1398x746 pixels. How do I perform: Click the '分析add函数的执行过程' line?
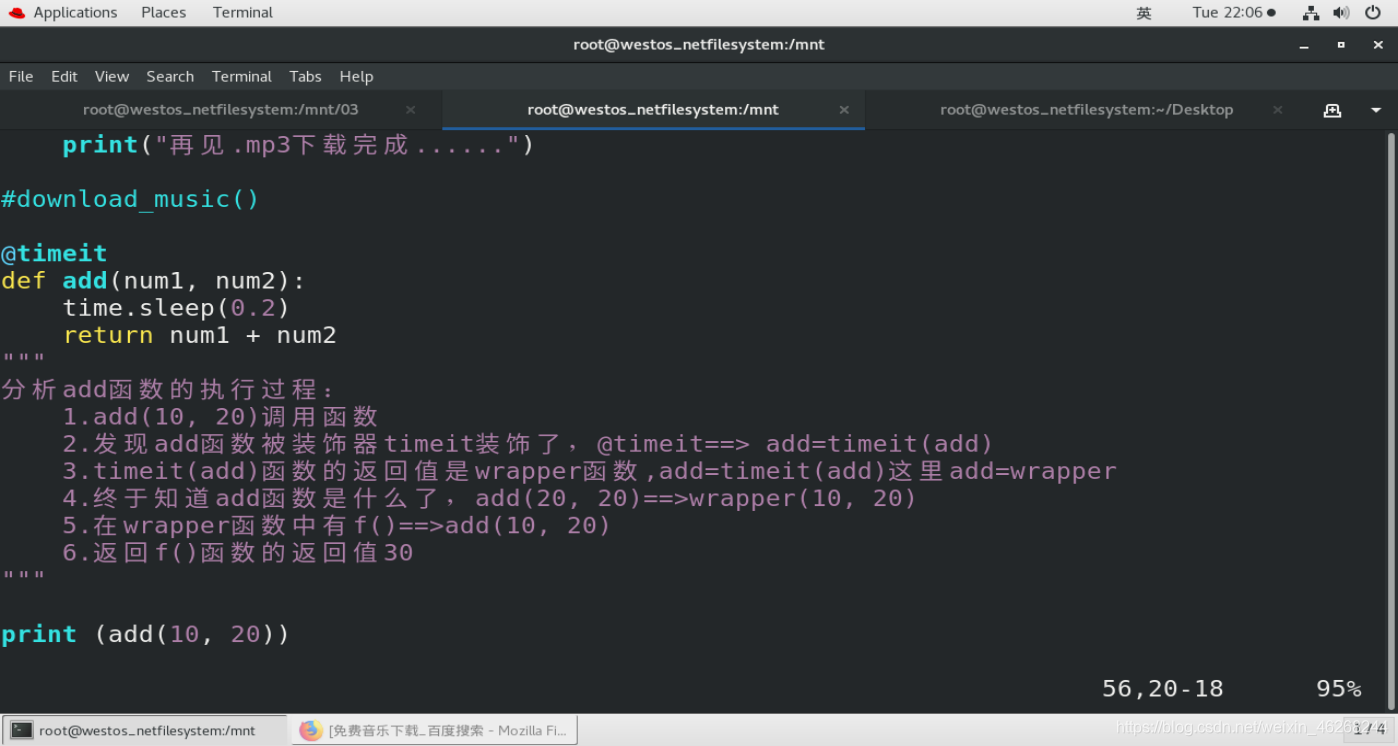pos(168,389)
